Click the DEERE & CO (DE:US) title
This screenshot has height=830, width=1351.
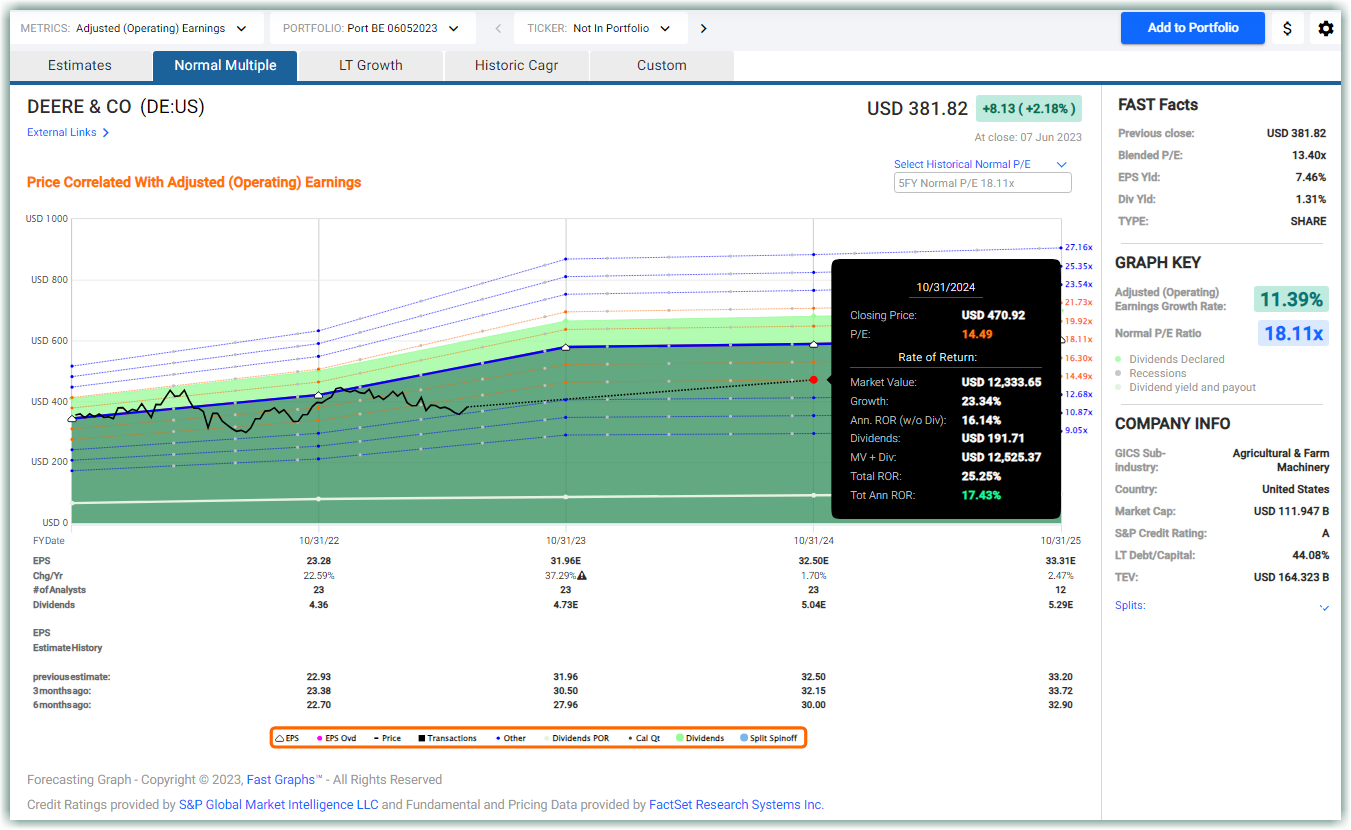116,107
